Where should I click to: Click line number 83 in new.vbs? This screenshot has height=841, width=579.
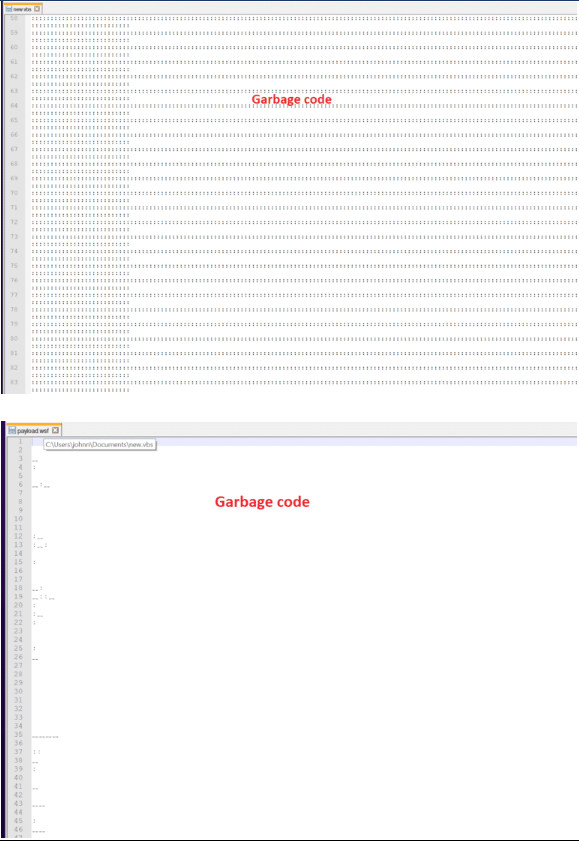14,382
